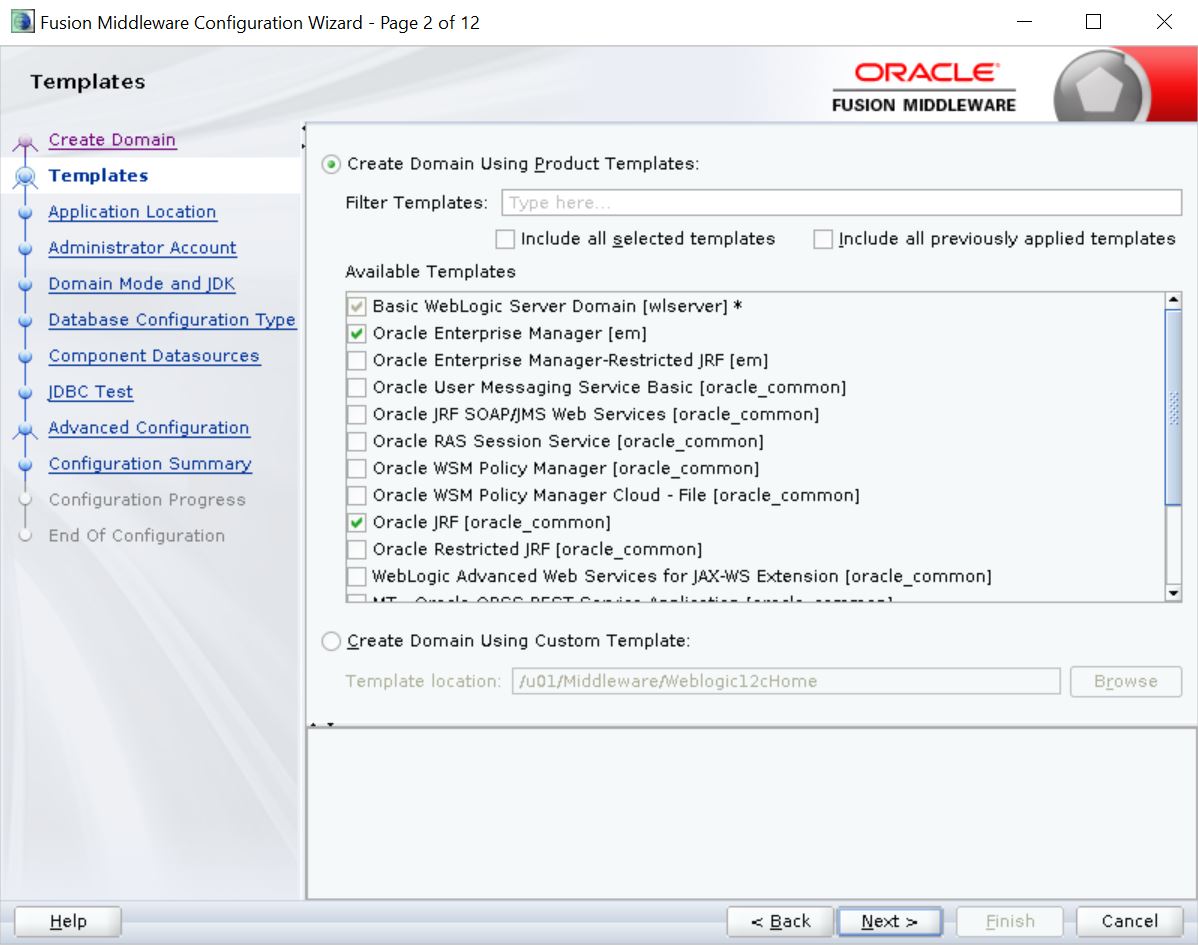The image size is (1198, 945).
Task: Check Oracle WSM Policy Manager Cloud - File
Action: (x=356, y=496)
